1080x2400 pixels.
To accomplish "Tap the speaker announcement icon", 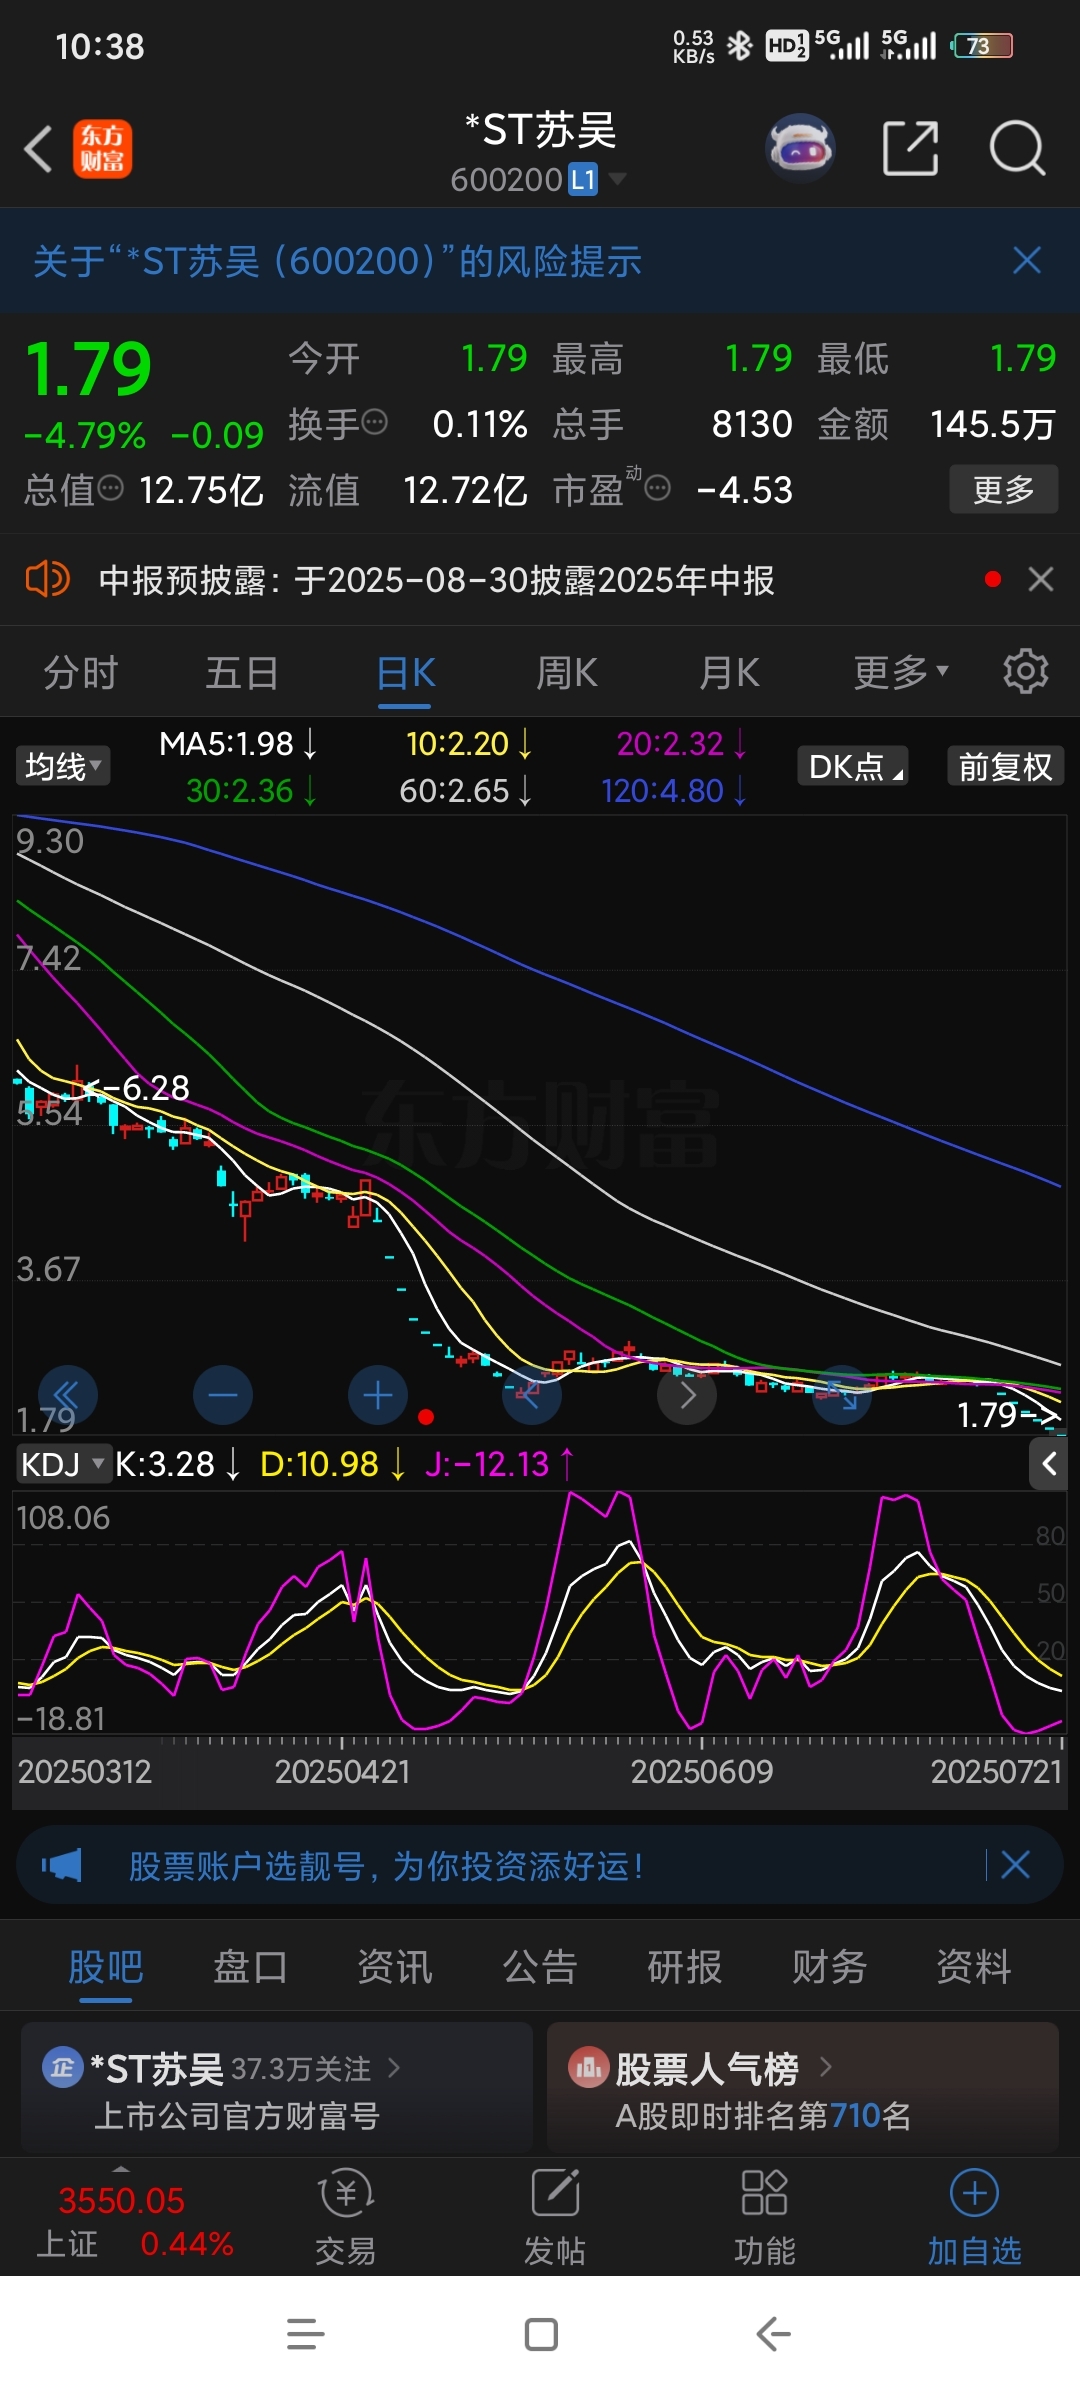I will tap(47, 579).
